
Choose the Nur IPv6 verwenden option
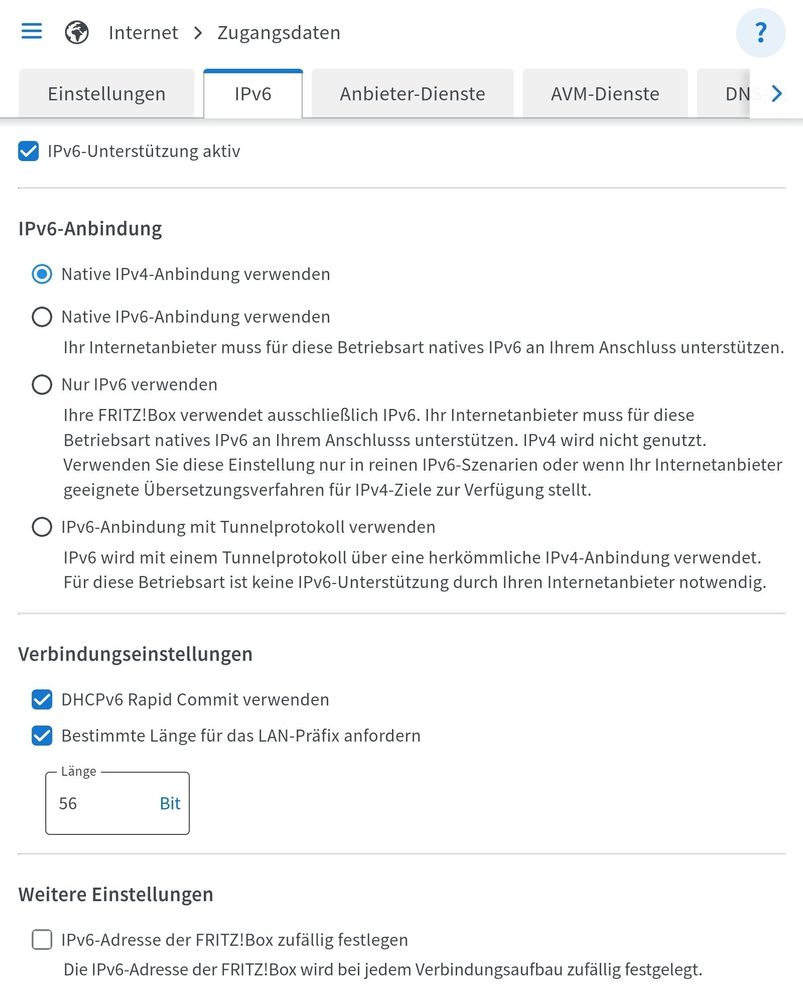pyautogui.click(x=42, y=385)
